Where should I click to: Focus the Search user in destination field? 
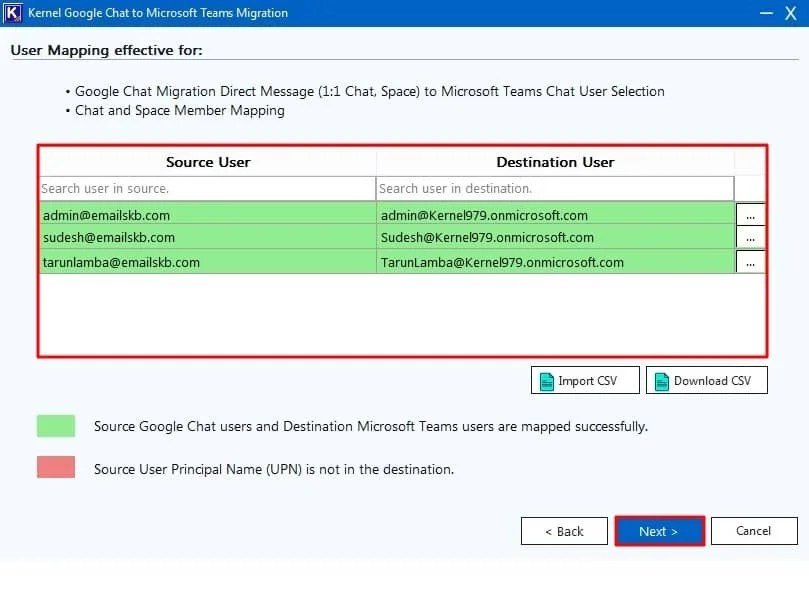555,188
